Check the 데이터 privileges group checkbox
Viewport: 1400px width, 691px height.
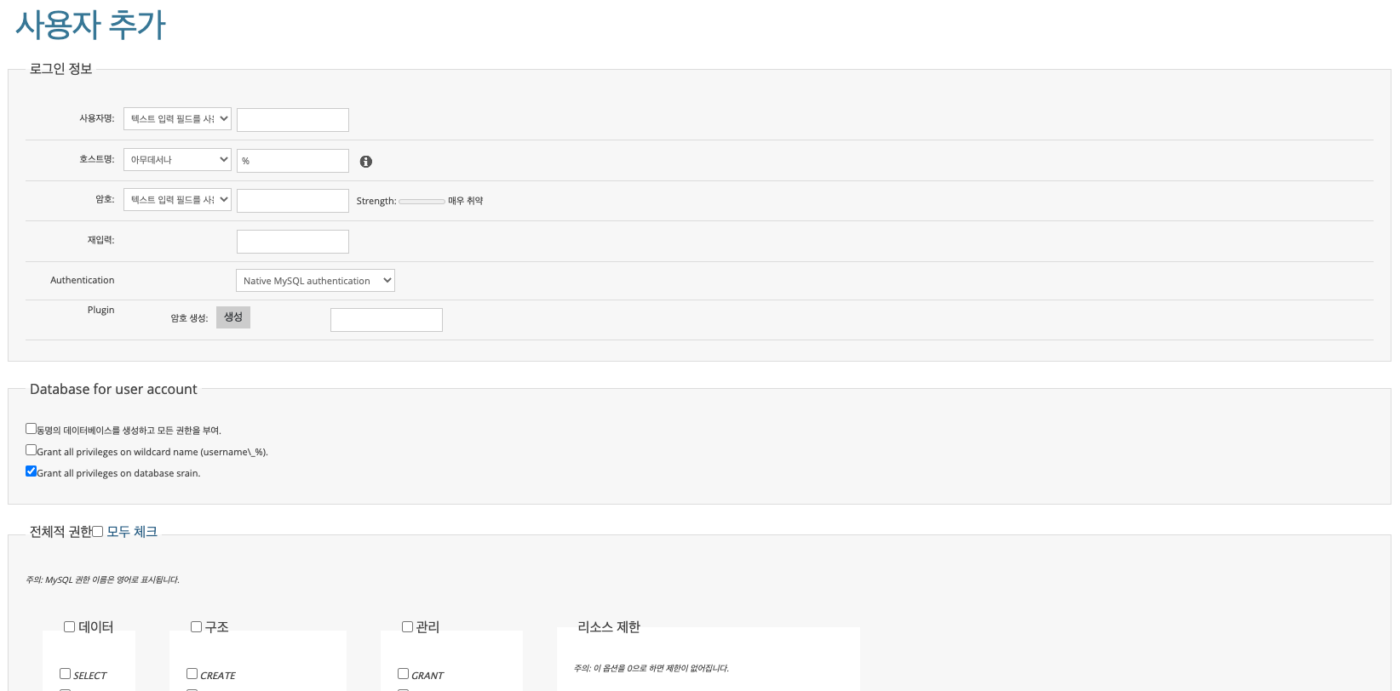pos(70,627)
